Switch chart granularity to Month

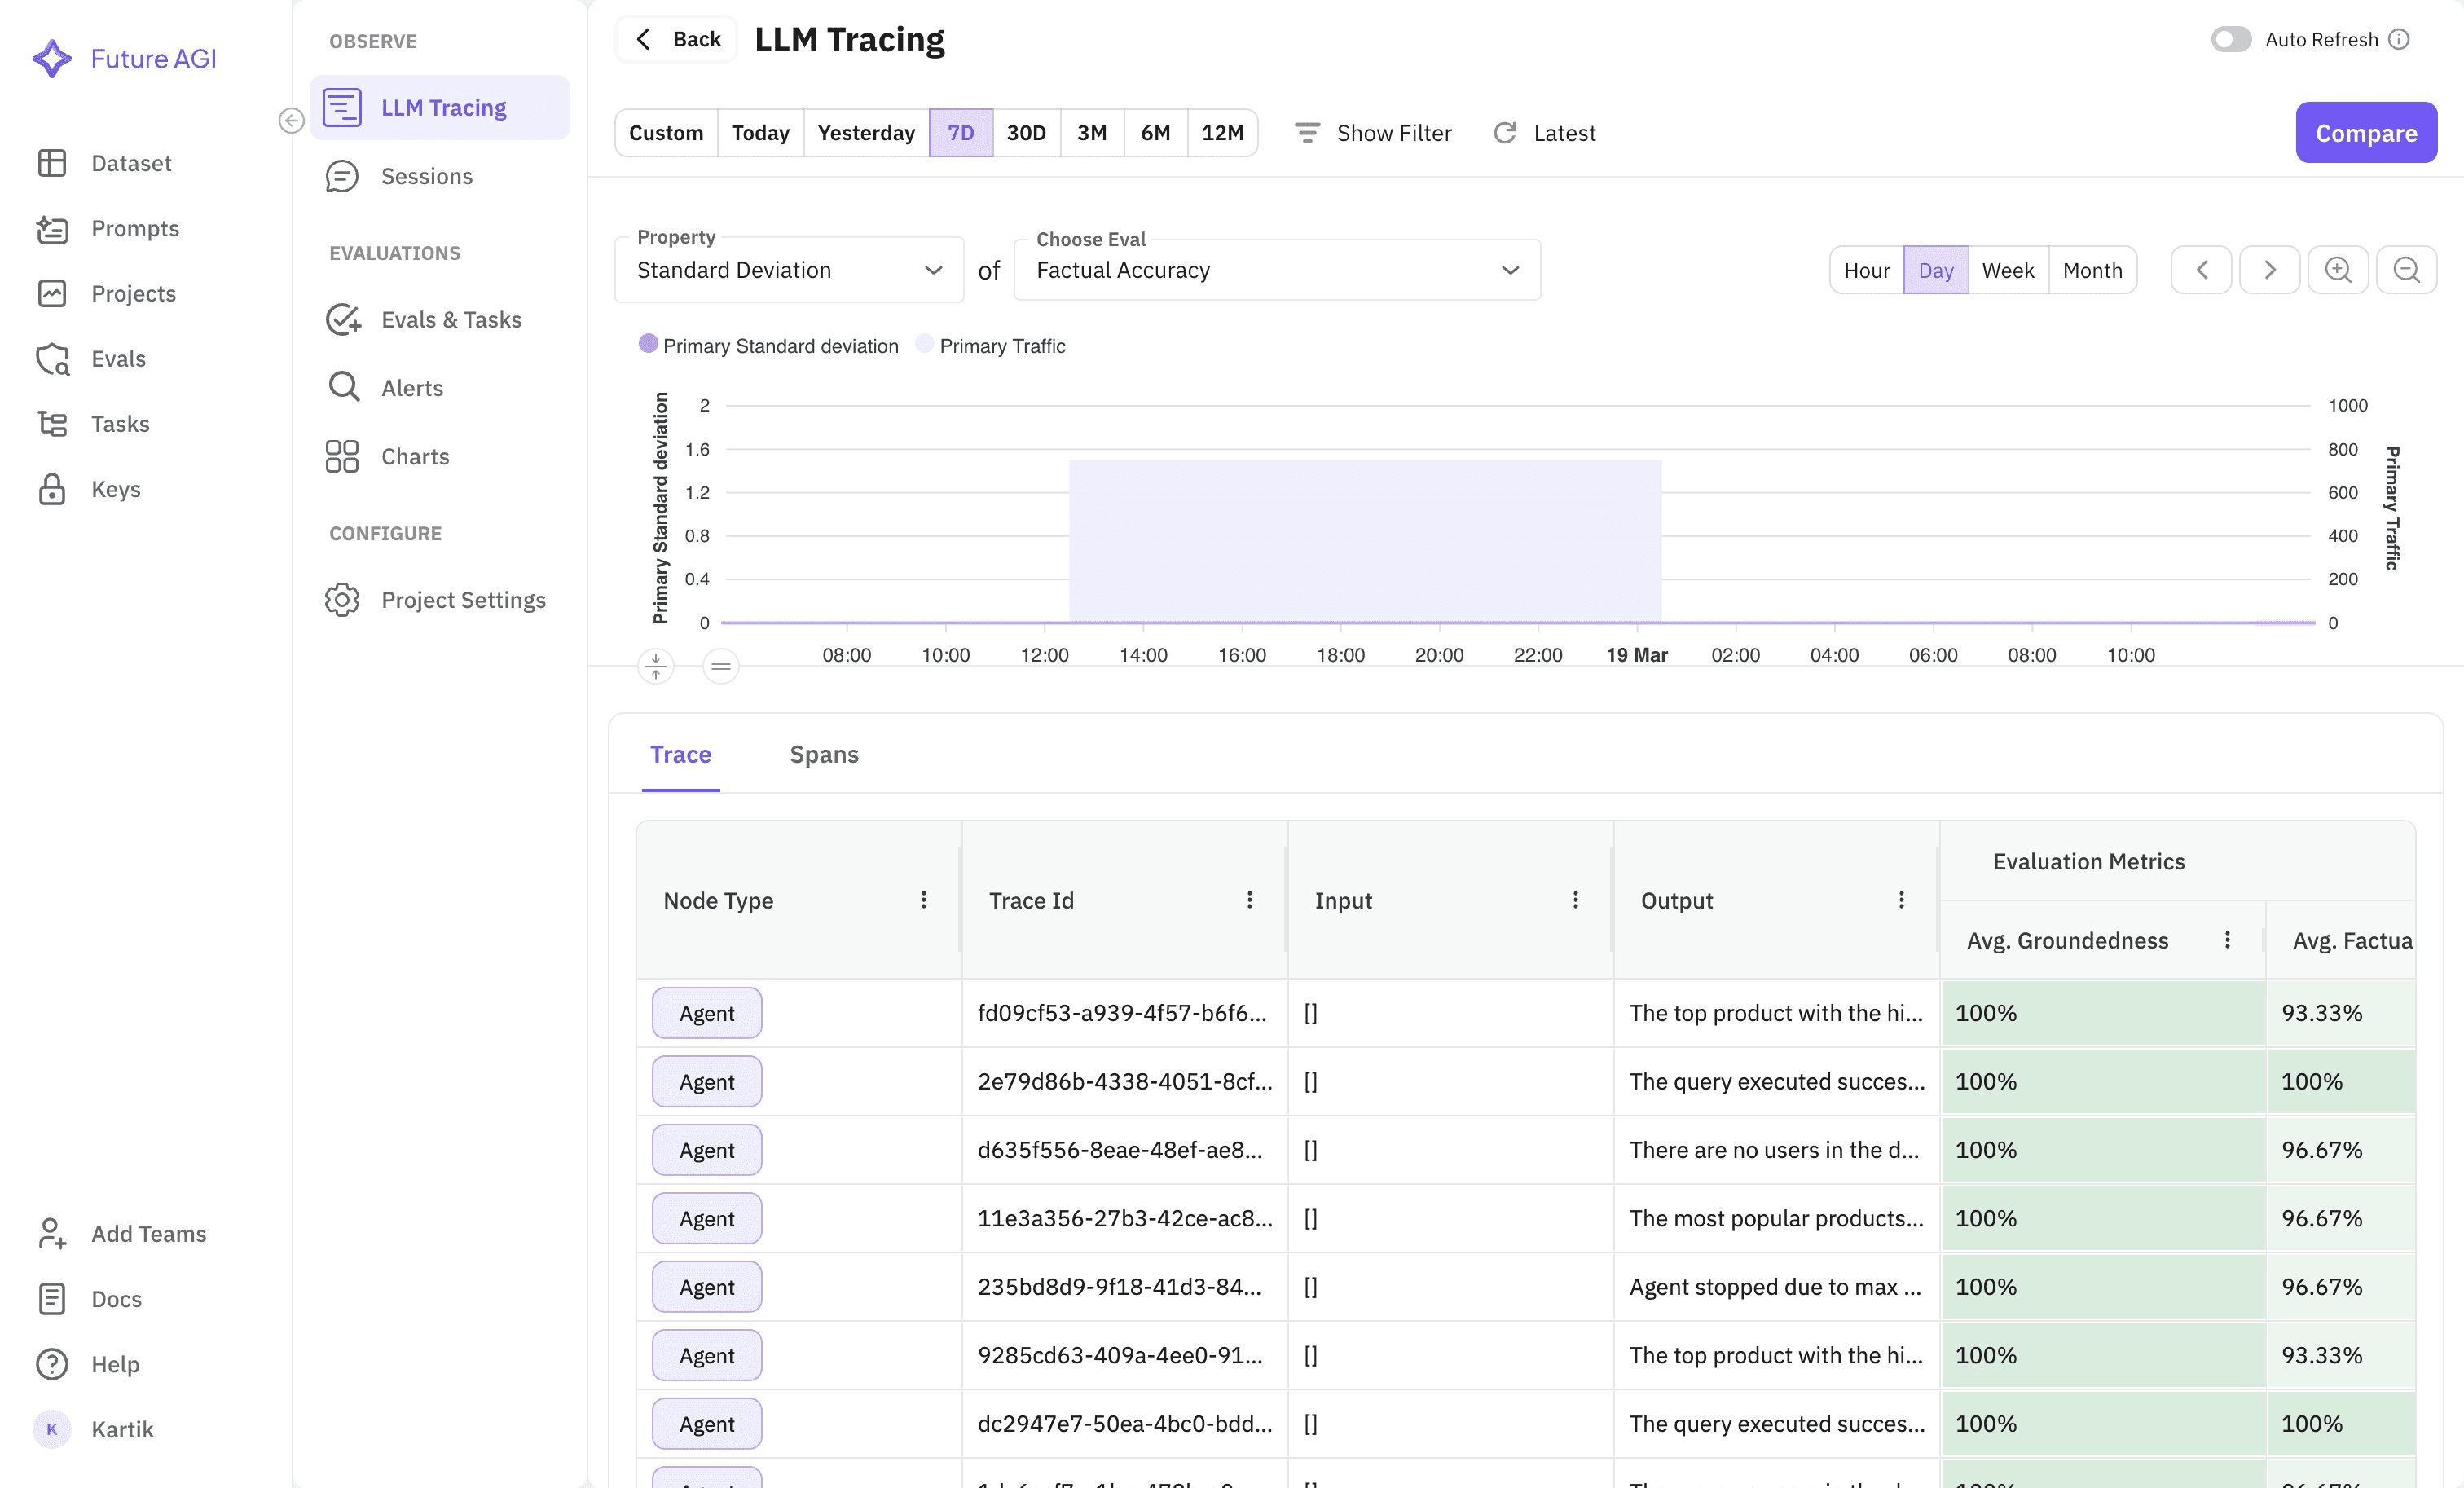tap(2092, 269)
